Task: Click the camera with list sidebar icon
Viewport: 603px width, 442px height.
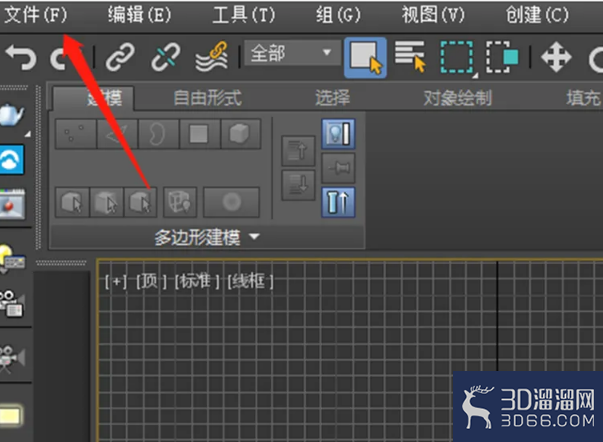Action: [x=12, y=304]
